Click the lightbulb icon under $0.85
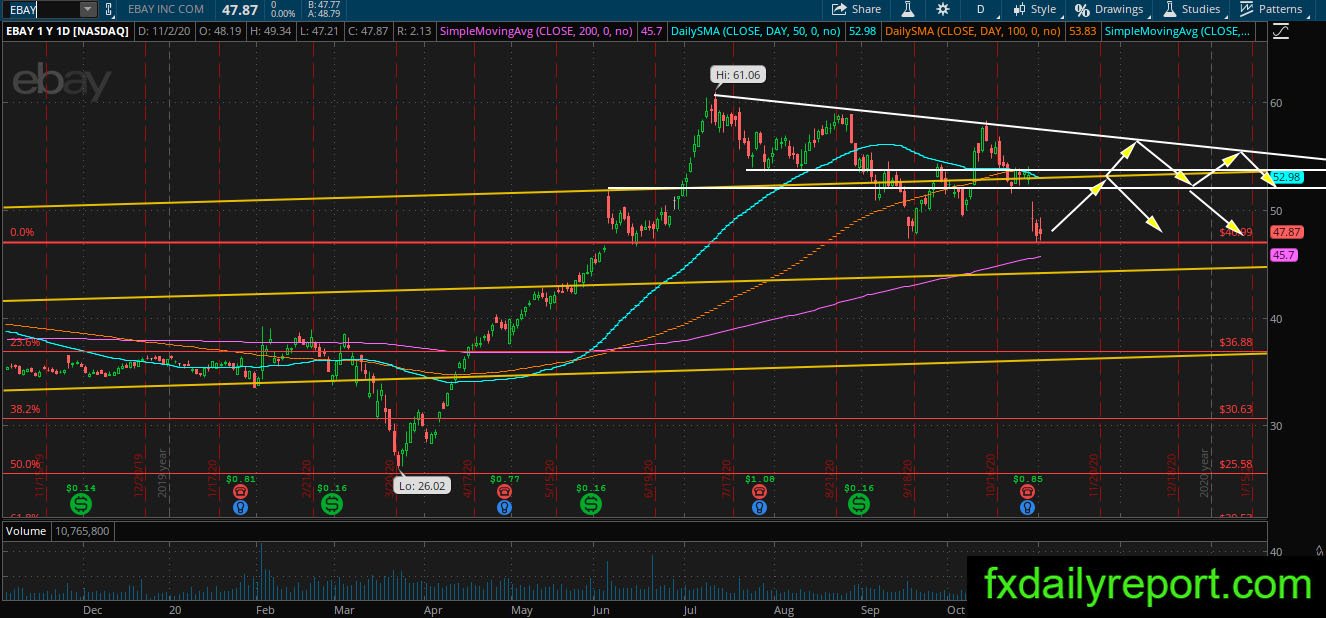 [1026, 508]
